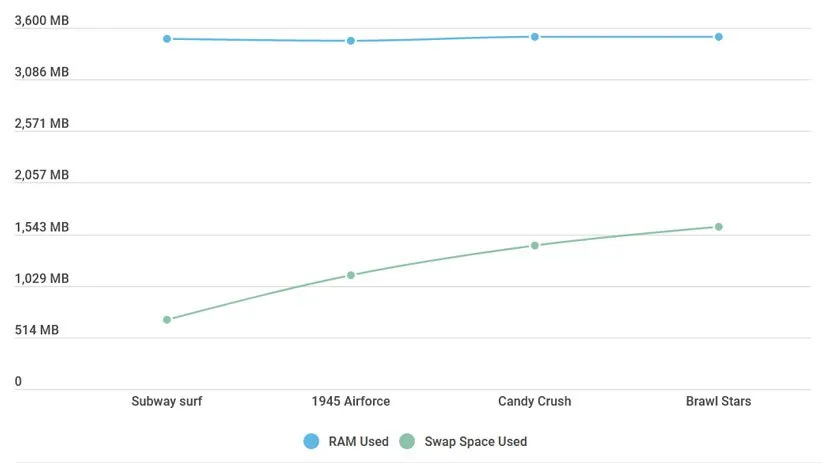
Task: Click the 514 MB axis label
Action: pos(36,330)
